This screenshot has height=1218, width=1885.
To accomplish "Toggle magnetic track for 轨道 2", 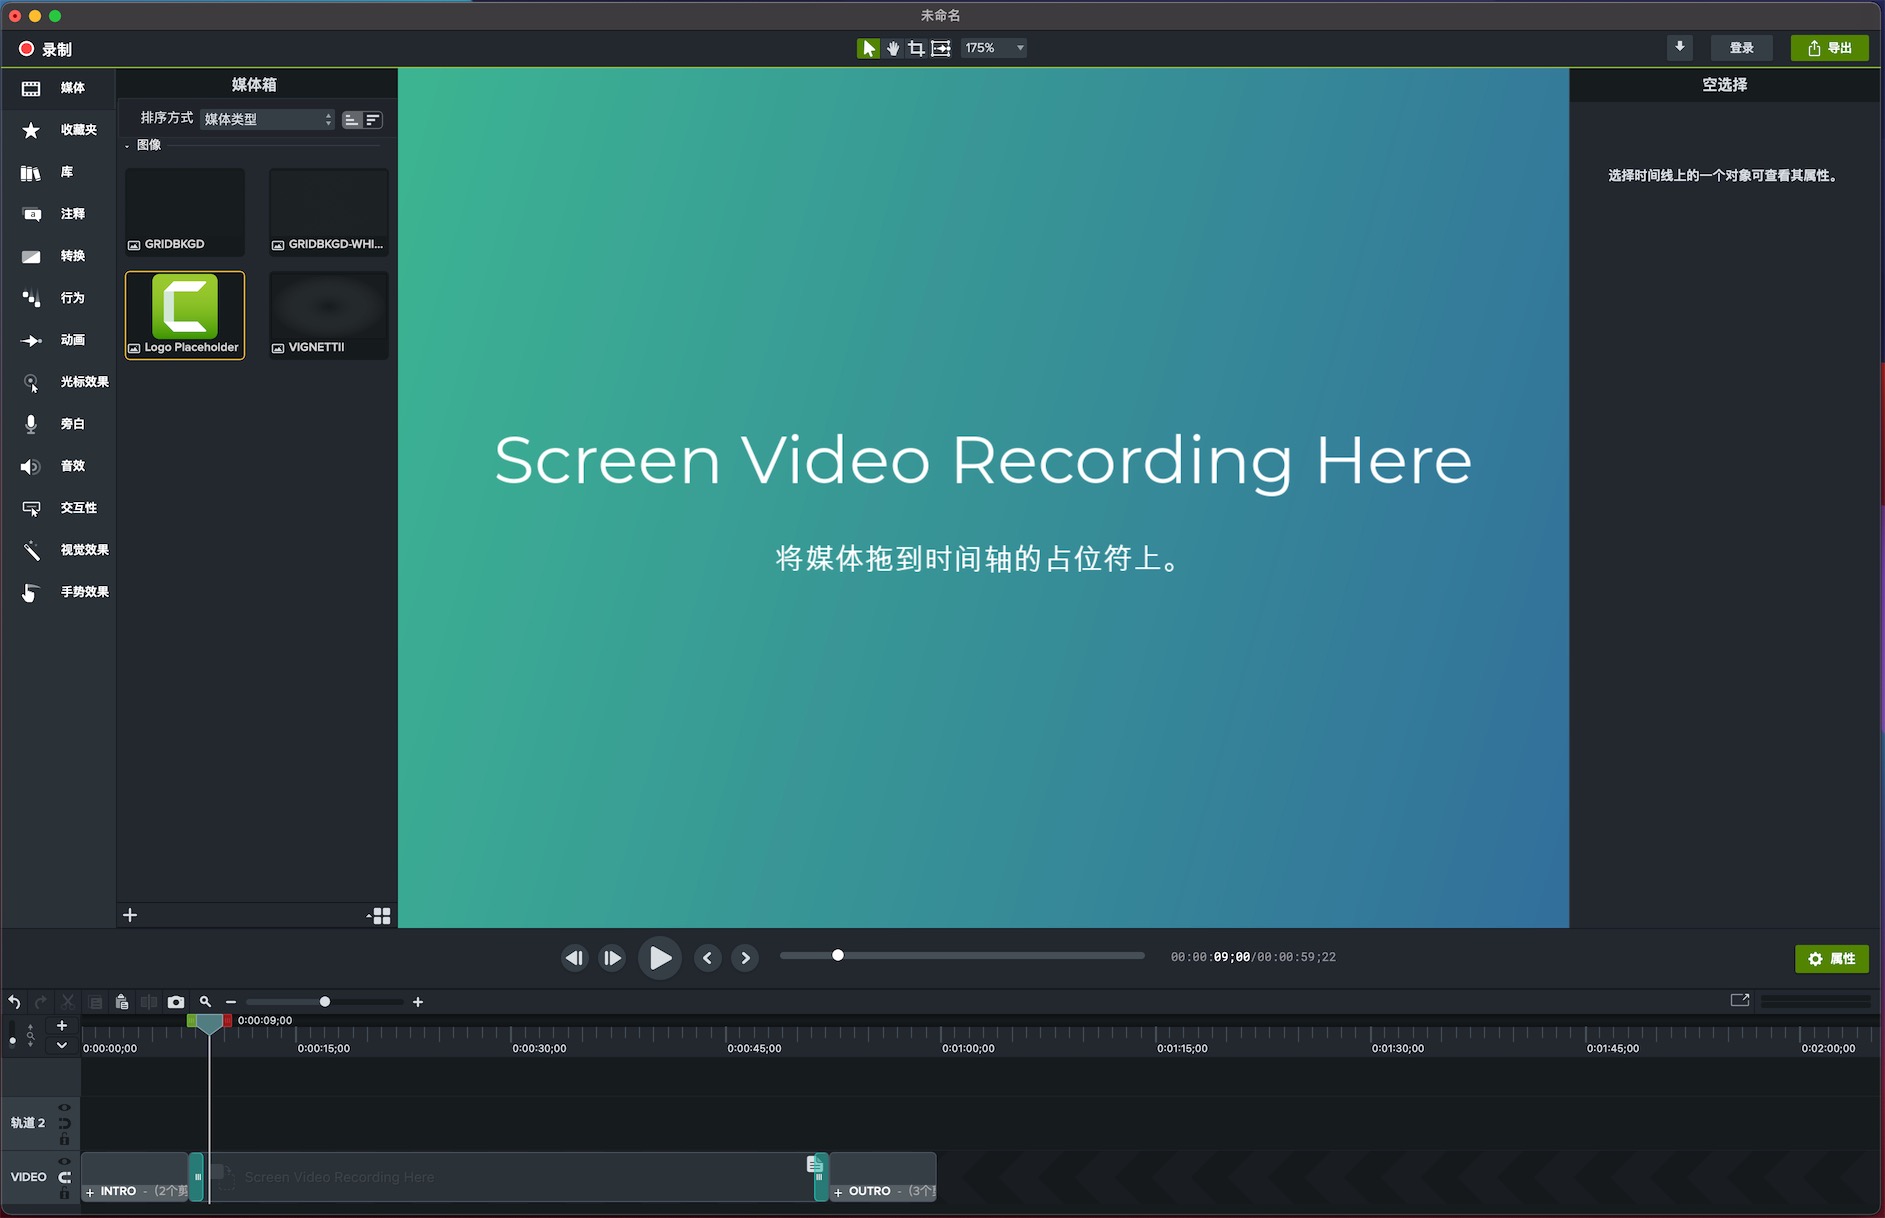I will 64,1124.
